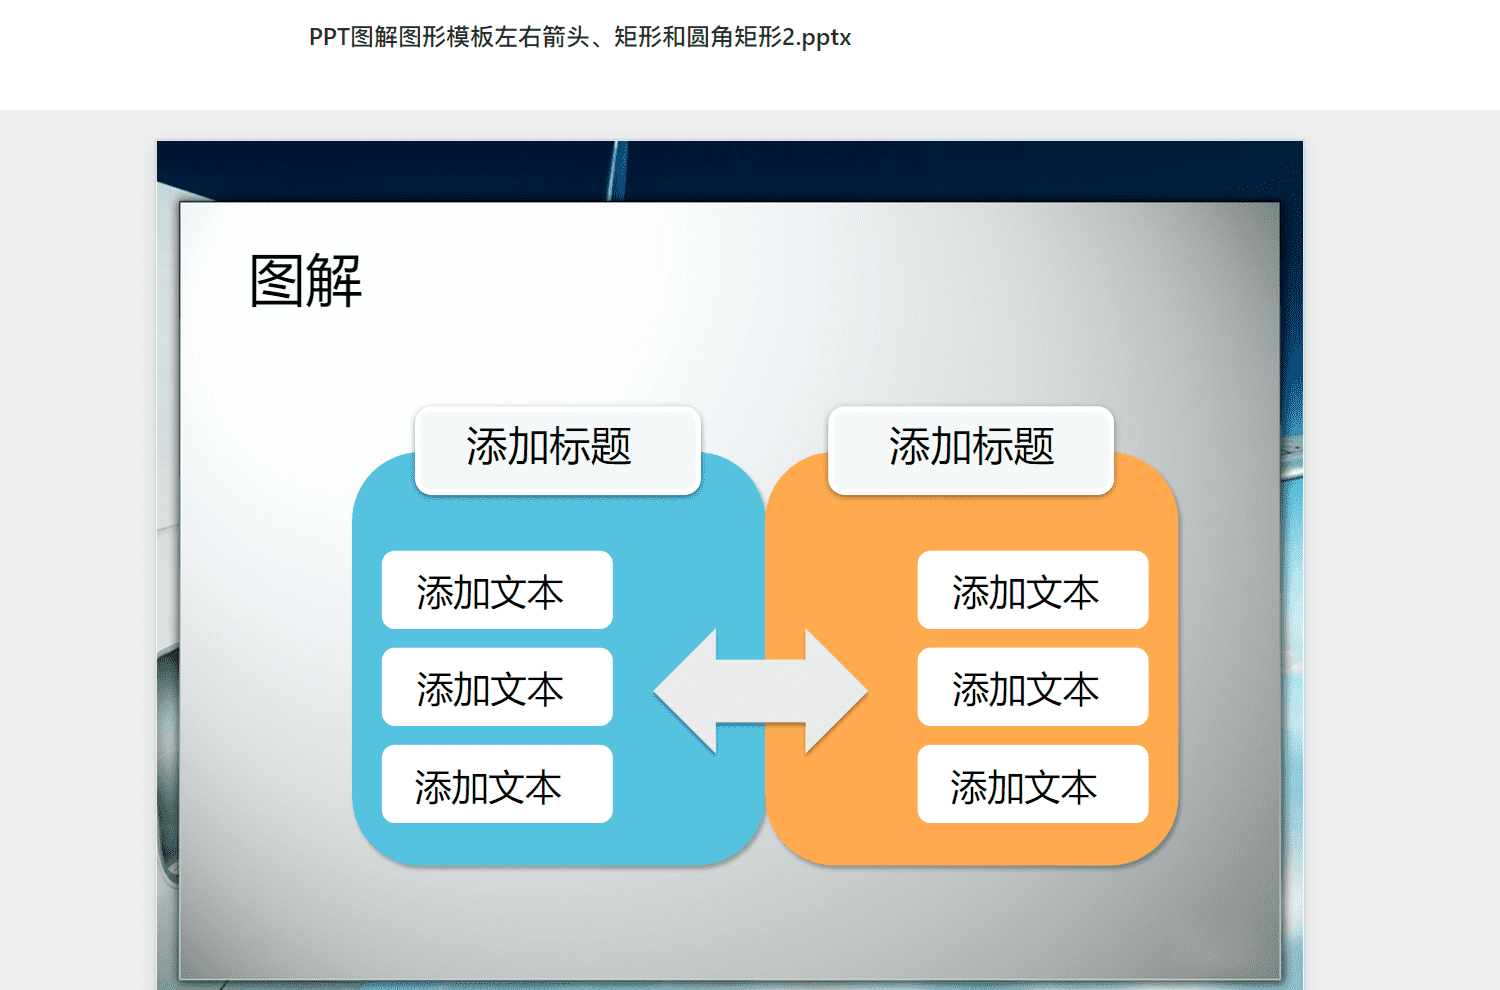Click the top 添加文本 box in the blue panel
1500x990 pixels.
(x=497, y=590)
